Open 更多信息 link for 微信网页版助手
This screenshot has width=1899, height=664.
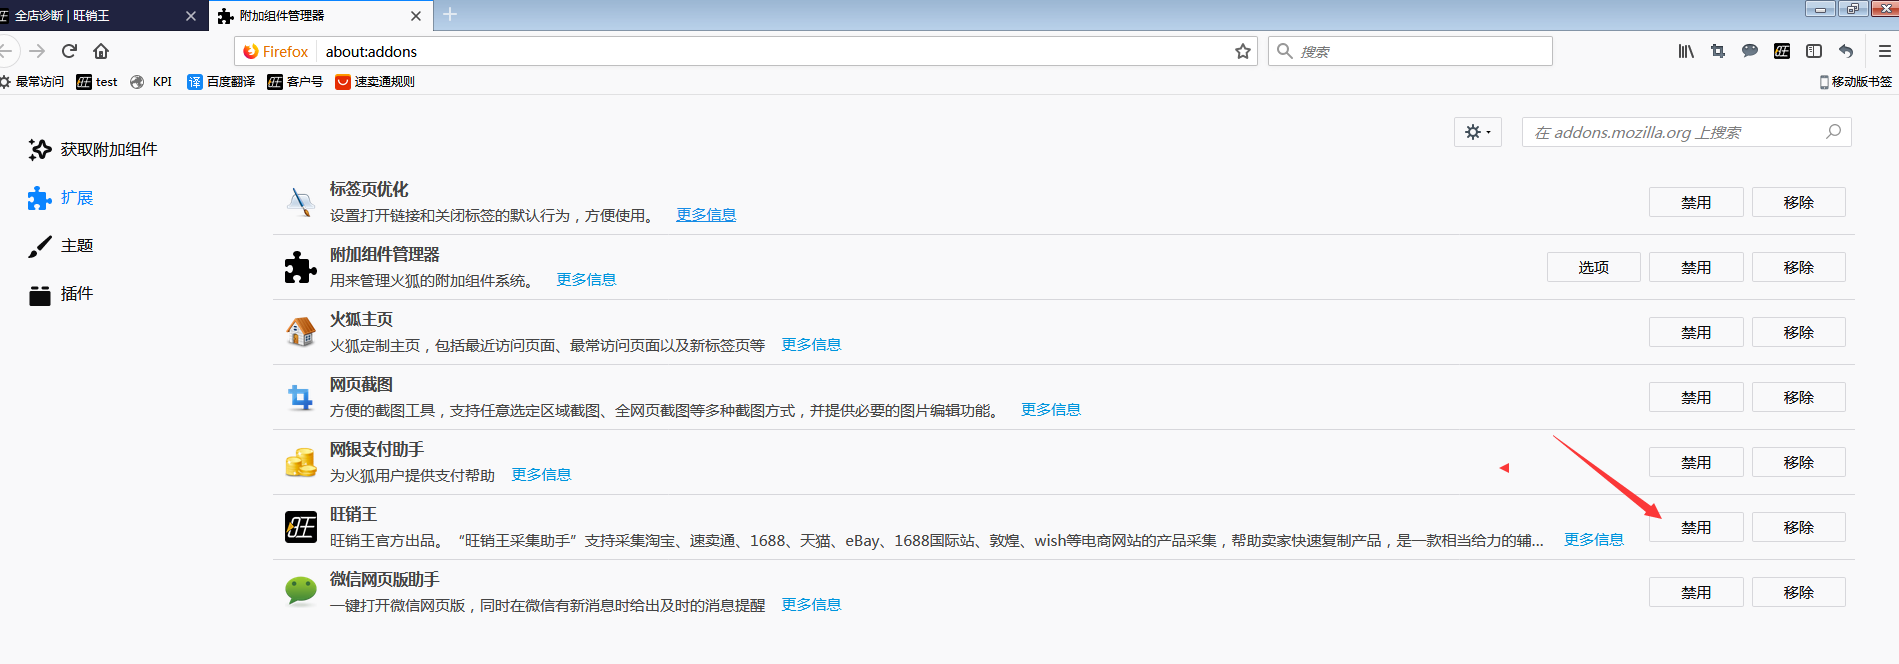(811, 605)
